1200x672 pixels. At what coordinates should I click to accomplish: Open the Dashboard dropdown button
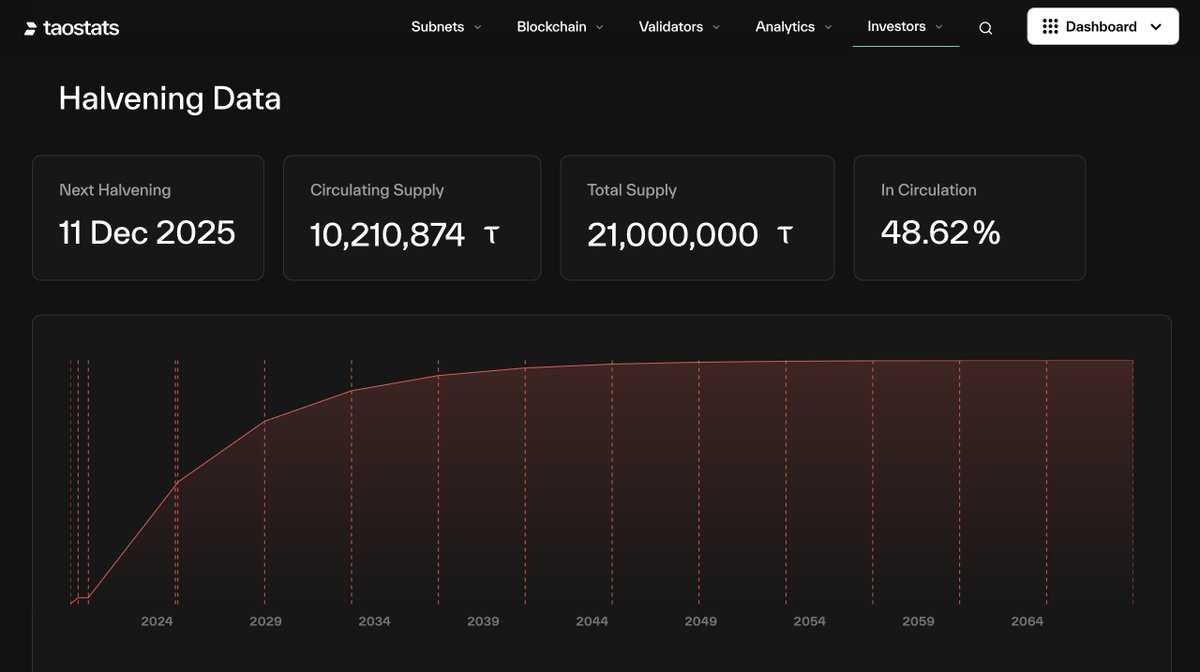[1103, 27]
